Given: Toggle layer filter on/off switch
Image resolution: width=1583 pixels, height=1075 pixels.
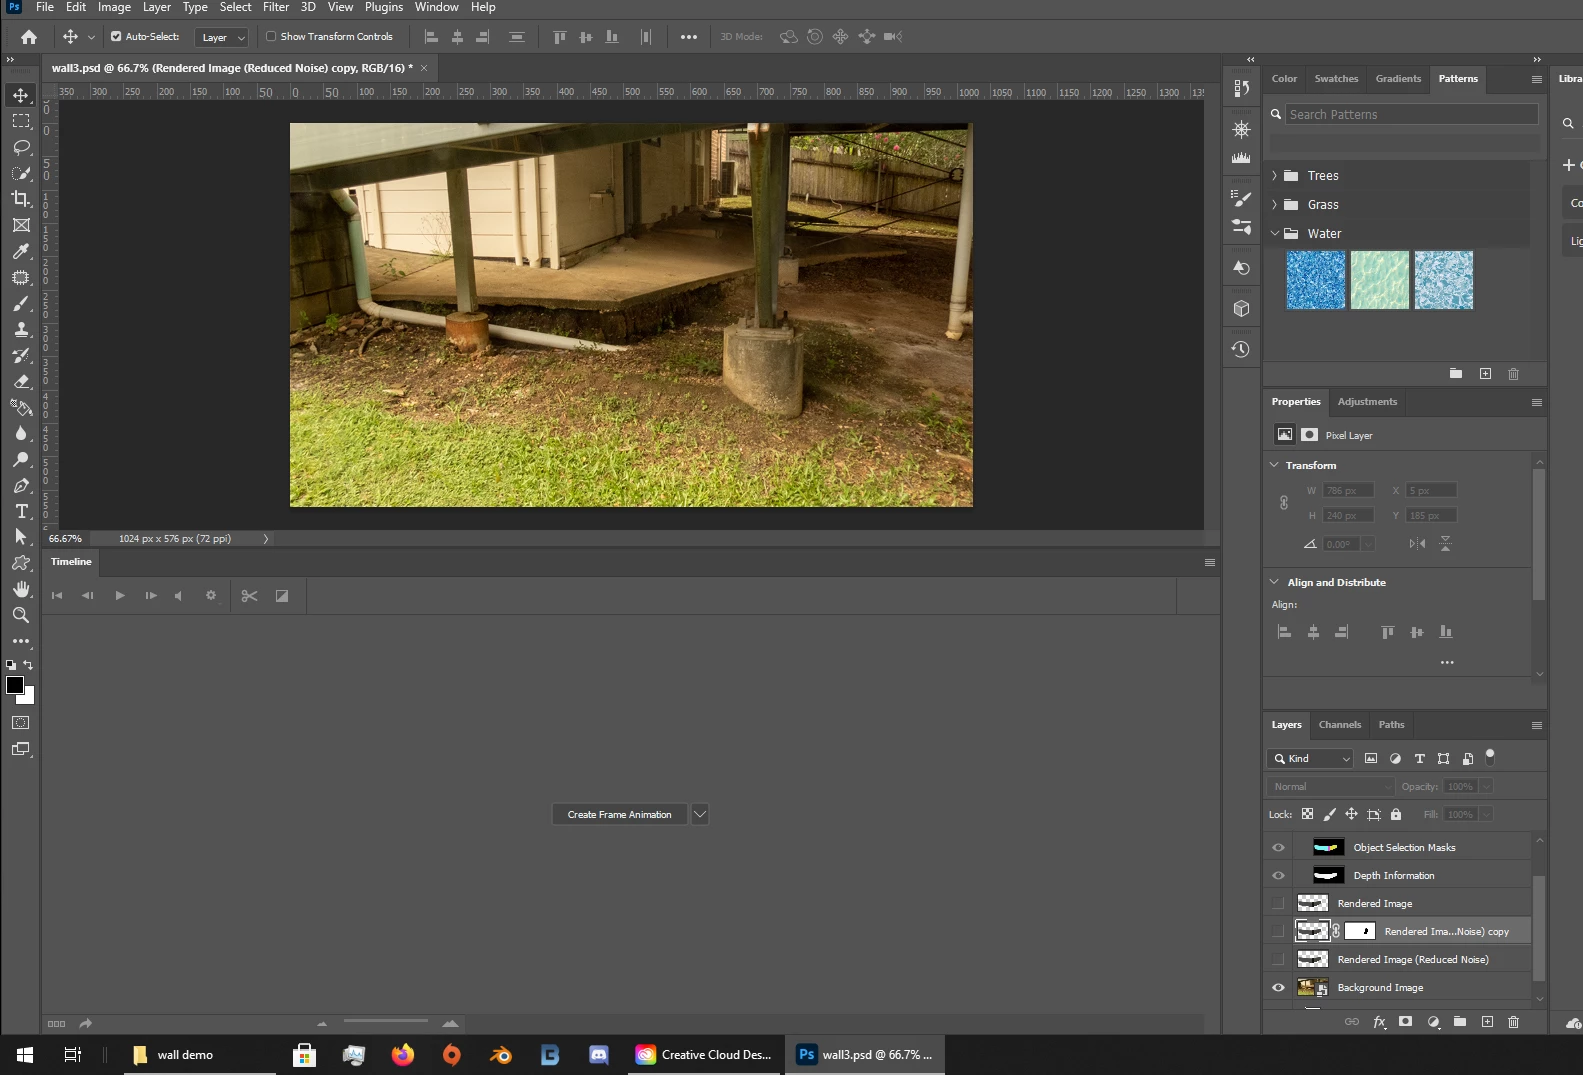Looking at the screenshot, I should (1490, 756).
